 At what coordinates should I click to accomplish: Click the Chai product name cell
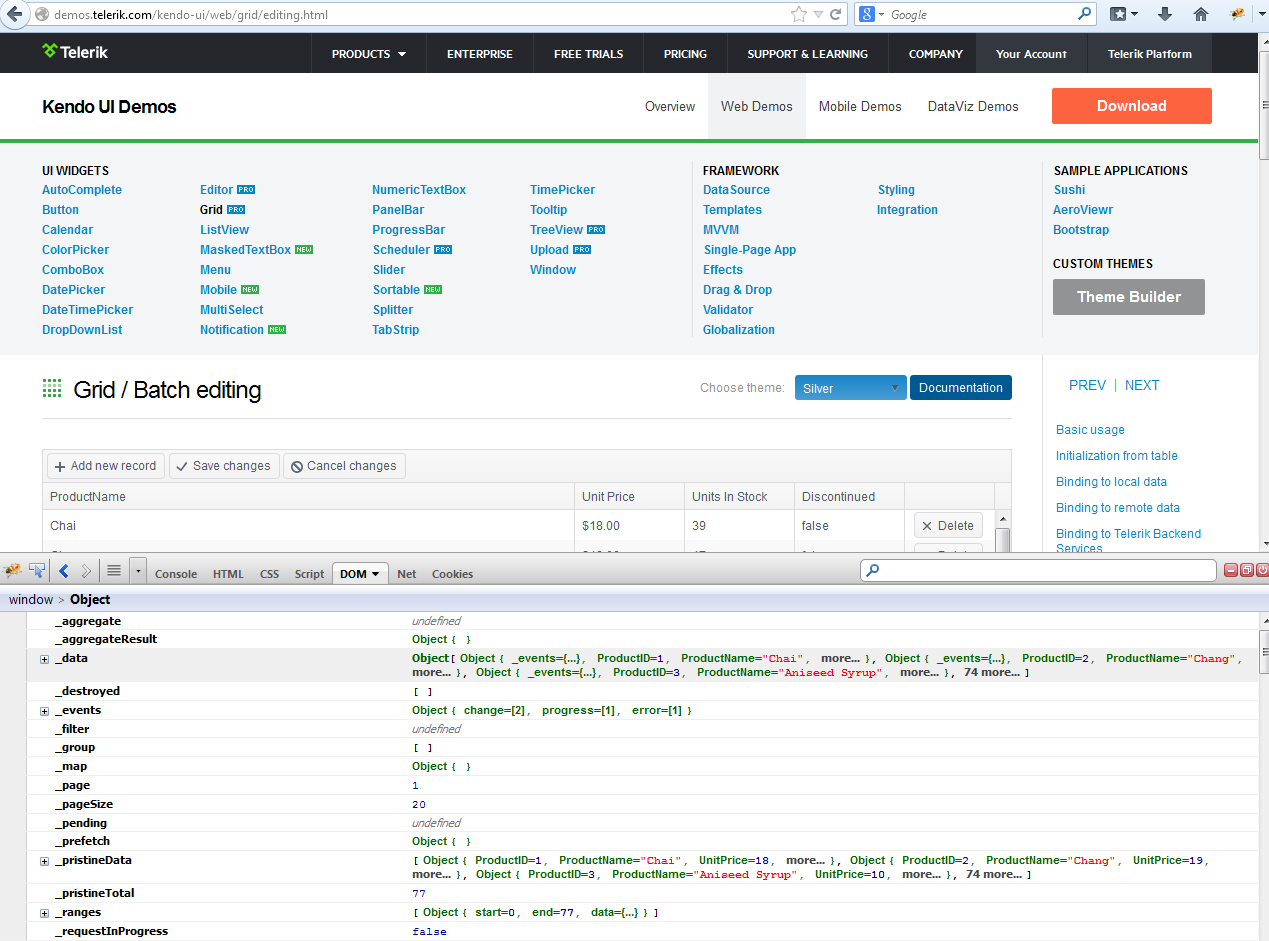pyautogui.click(x=308, y=526)
